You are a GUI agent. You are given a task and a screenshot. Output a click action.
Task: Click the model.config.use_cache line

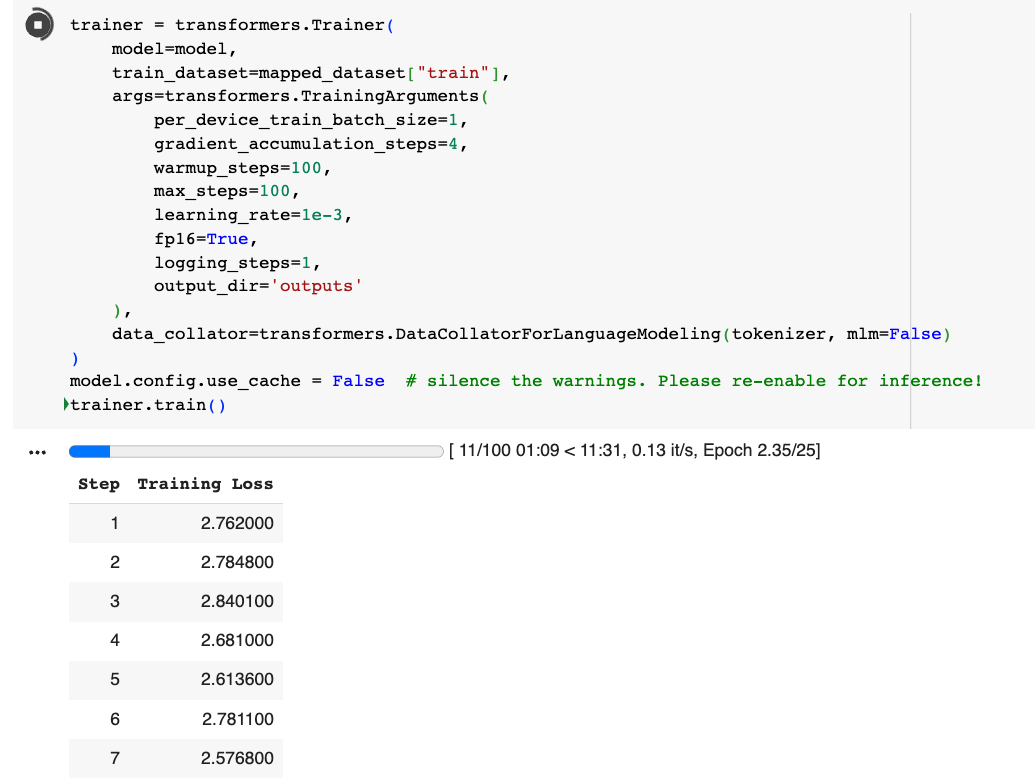(227, 381)
